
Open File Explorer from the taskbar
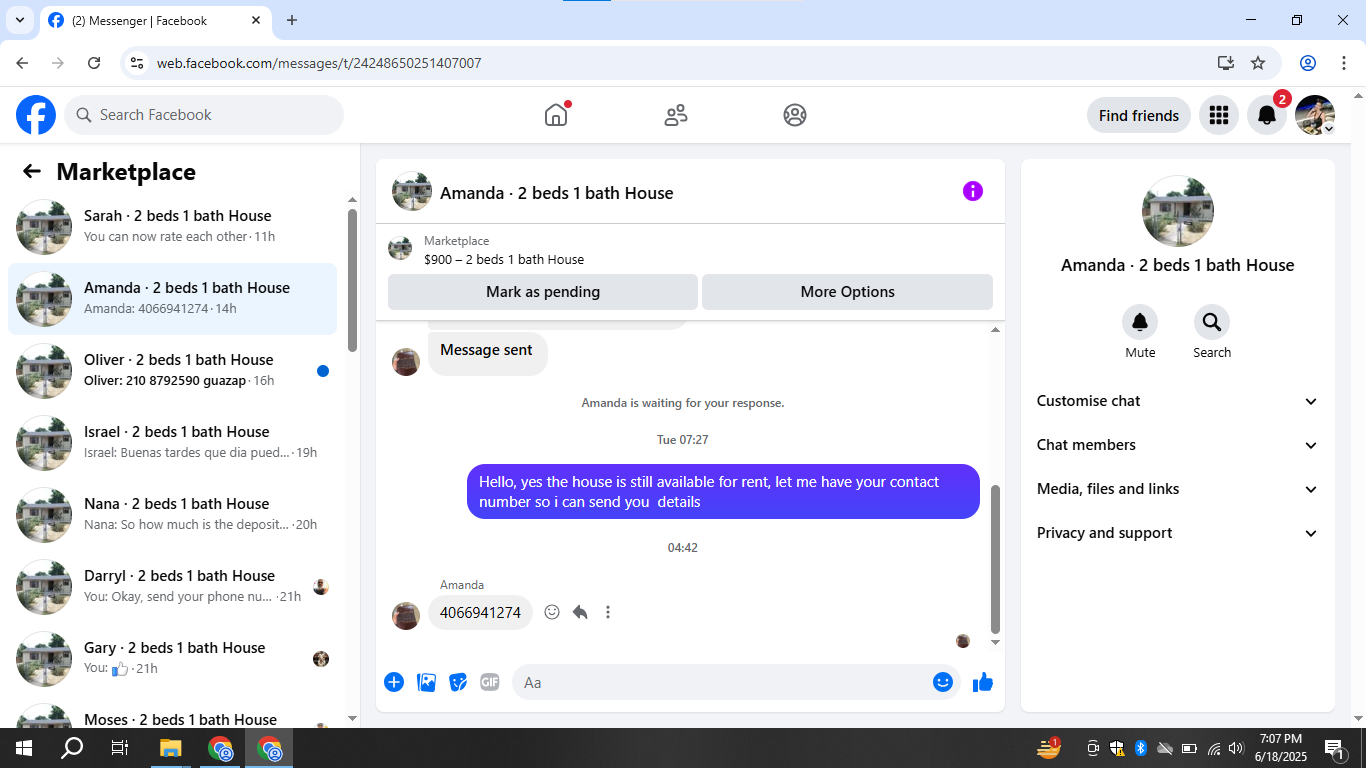(170, 748)
